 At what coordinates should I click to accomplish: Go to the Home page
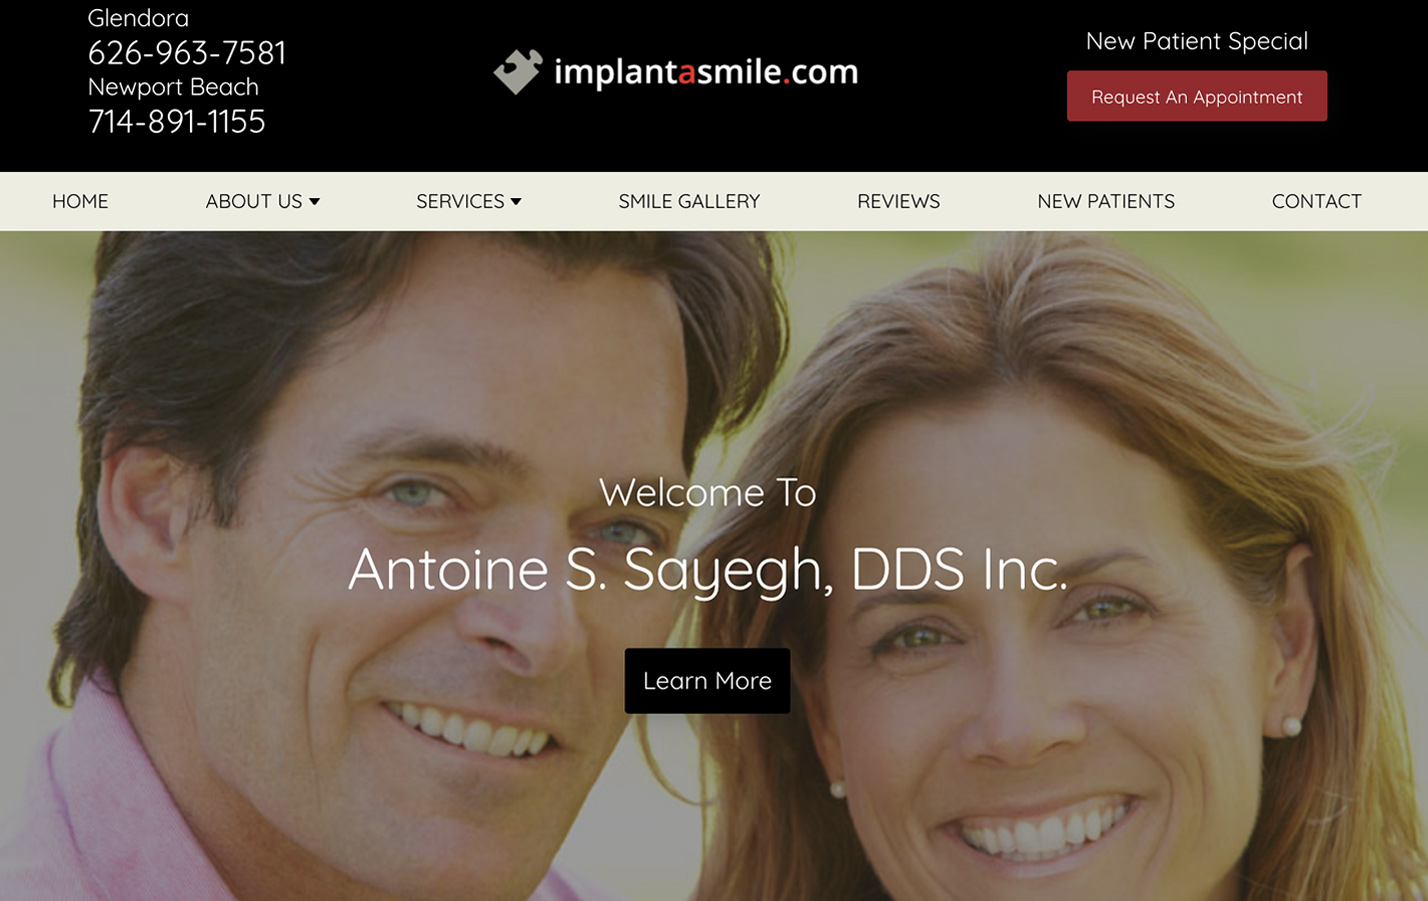point(80,201)
